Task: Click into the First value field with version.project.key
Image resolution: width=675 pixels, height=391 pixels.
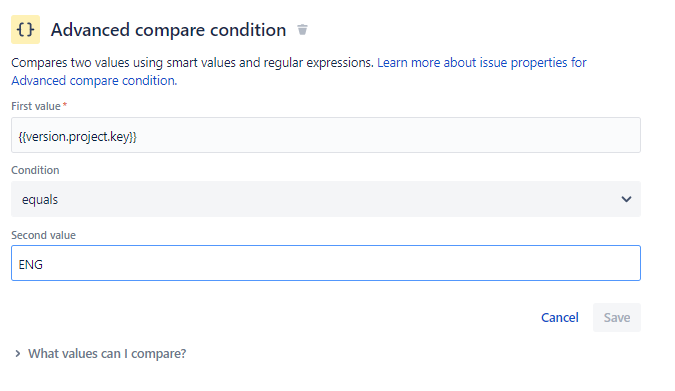Action: 326,135
